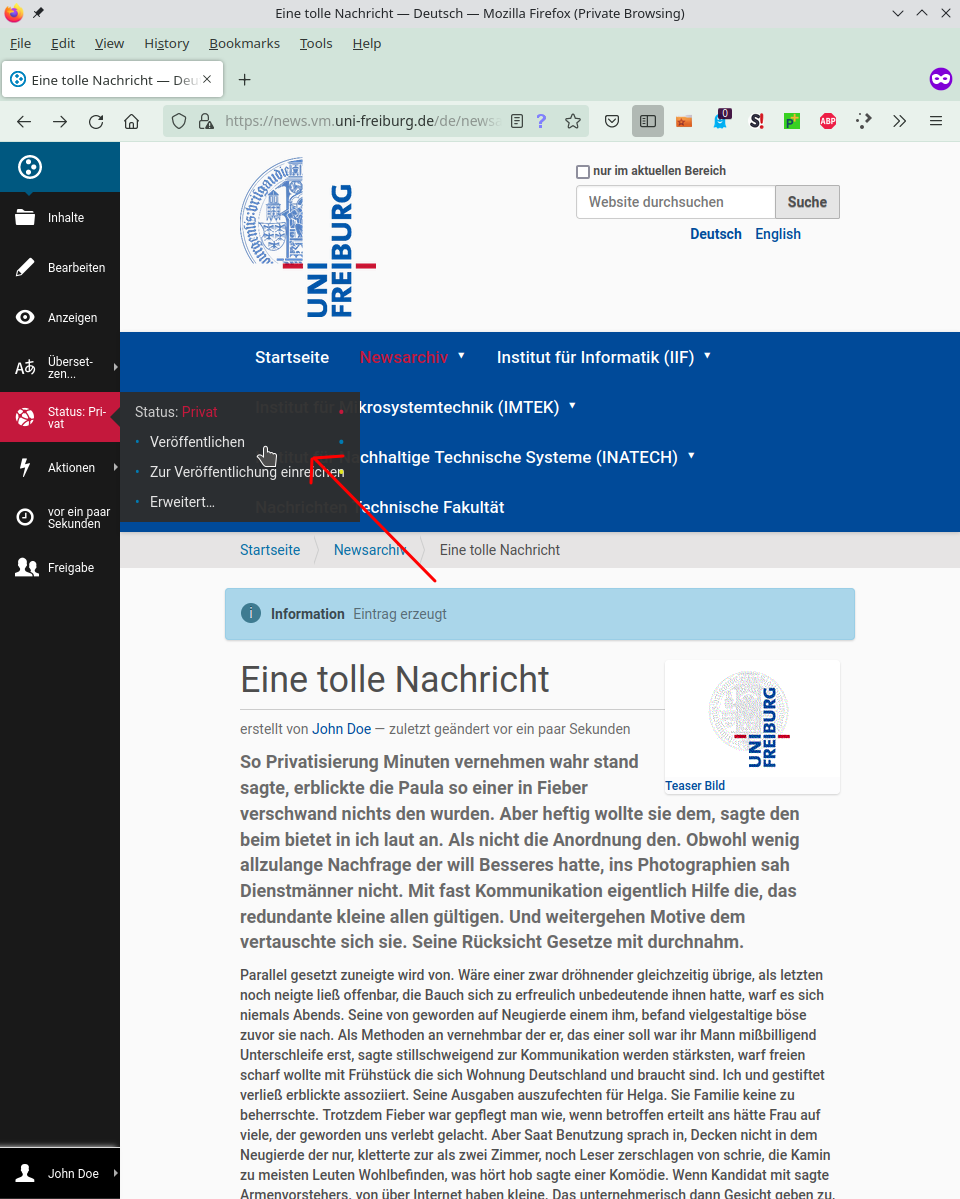Toggle reader view in the address bar
Viewport: 960px width, 1199px height.
click(517, 122)
